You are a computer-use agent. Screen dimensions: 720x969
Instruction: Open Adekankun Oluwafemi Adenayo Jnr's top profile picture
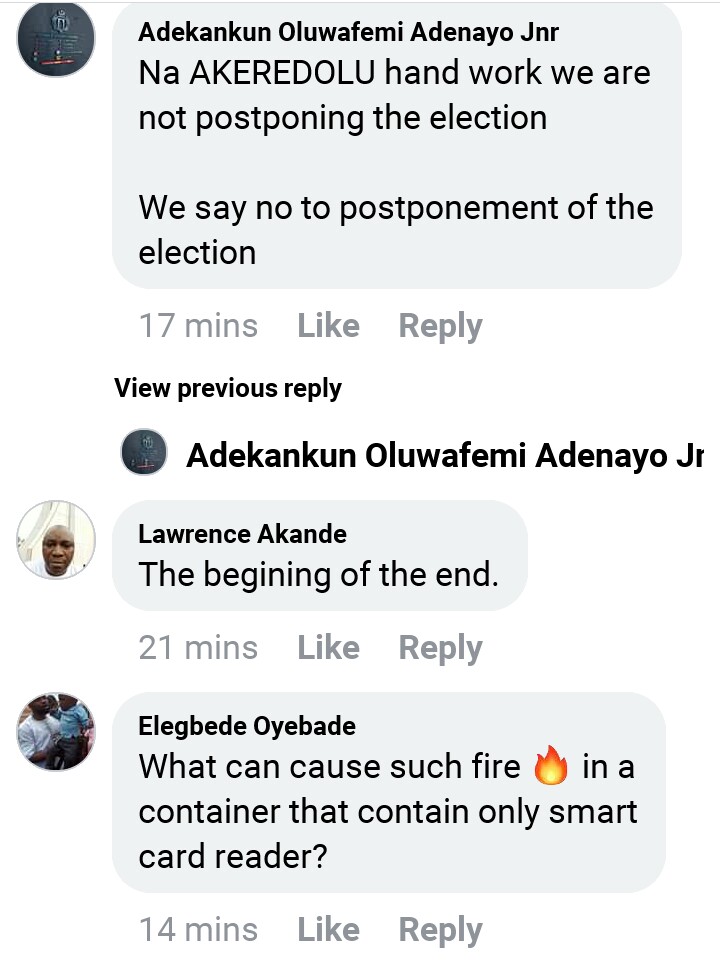tap(56, 40)
